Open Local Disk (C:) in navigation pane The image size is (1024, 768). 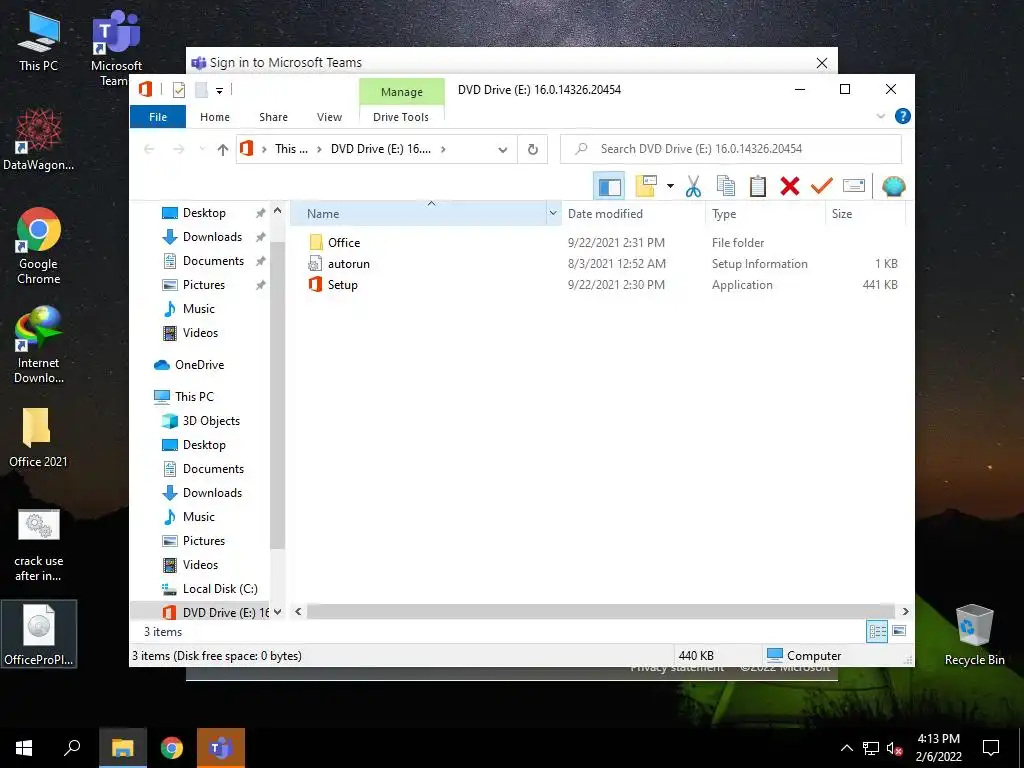click(x=219, y=589)
